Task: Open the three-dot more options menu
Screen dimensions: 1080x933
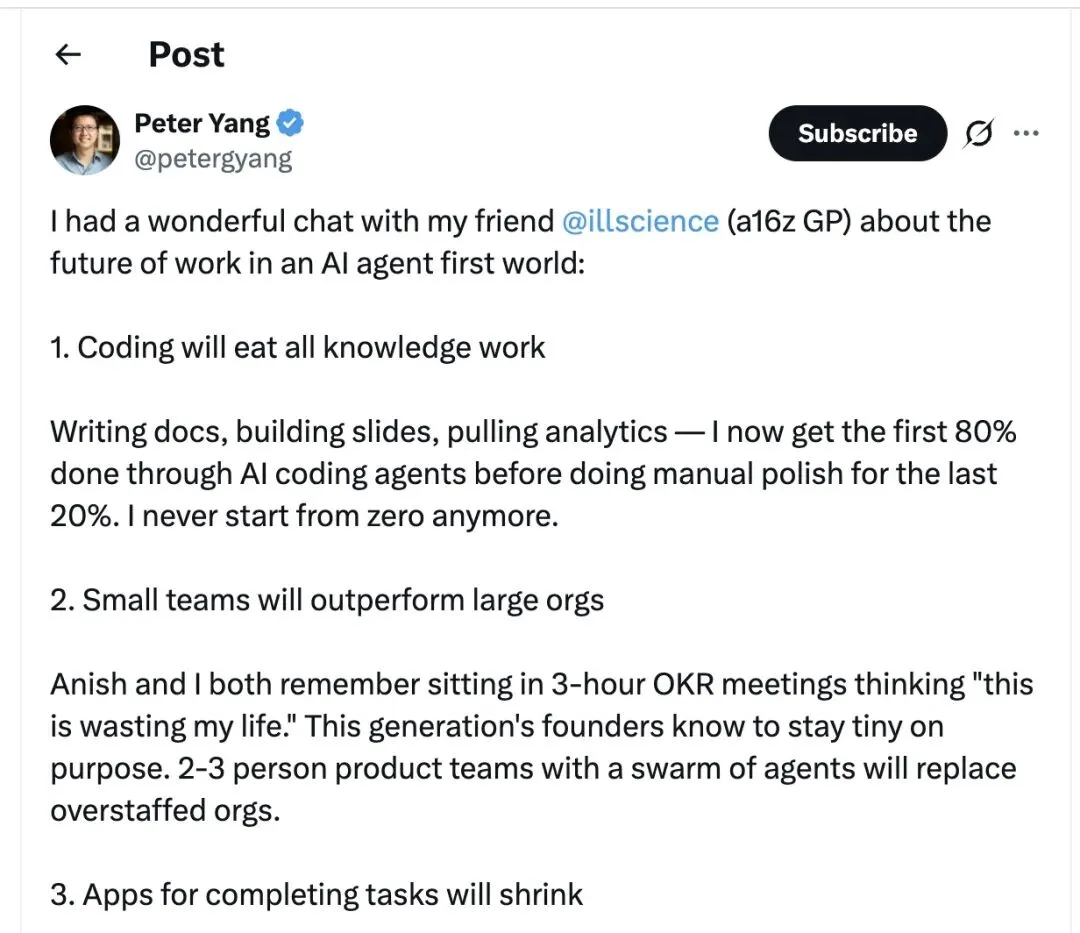Action: tap(1026, 133)
